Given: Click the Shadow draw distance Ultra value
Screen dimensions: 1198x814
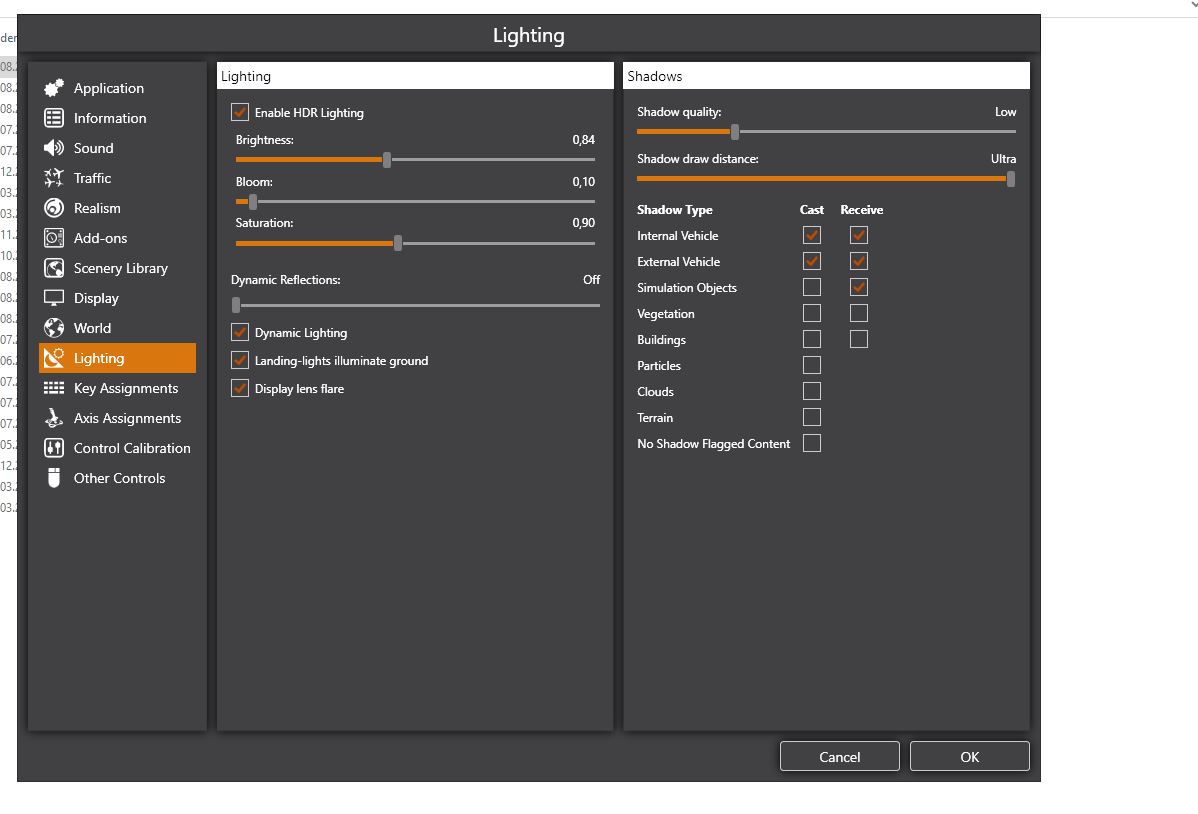Looking at the screenshot, I should click(1003, 159).
